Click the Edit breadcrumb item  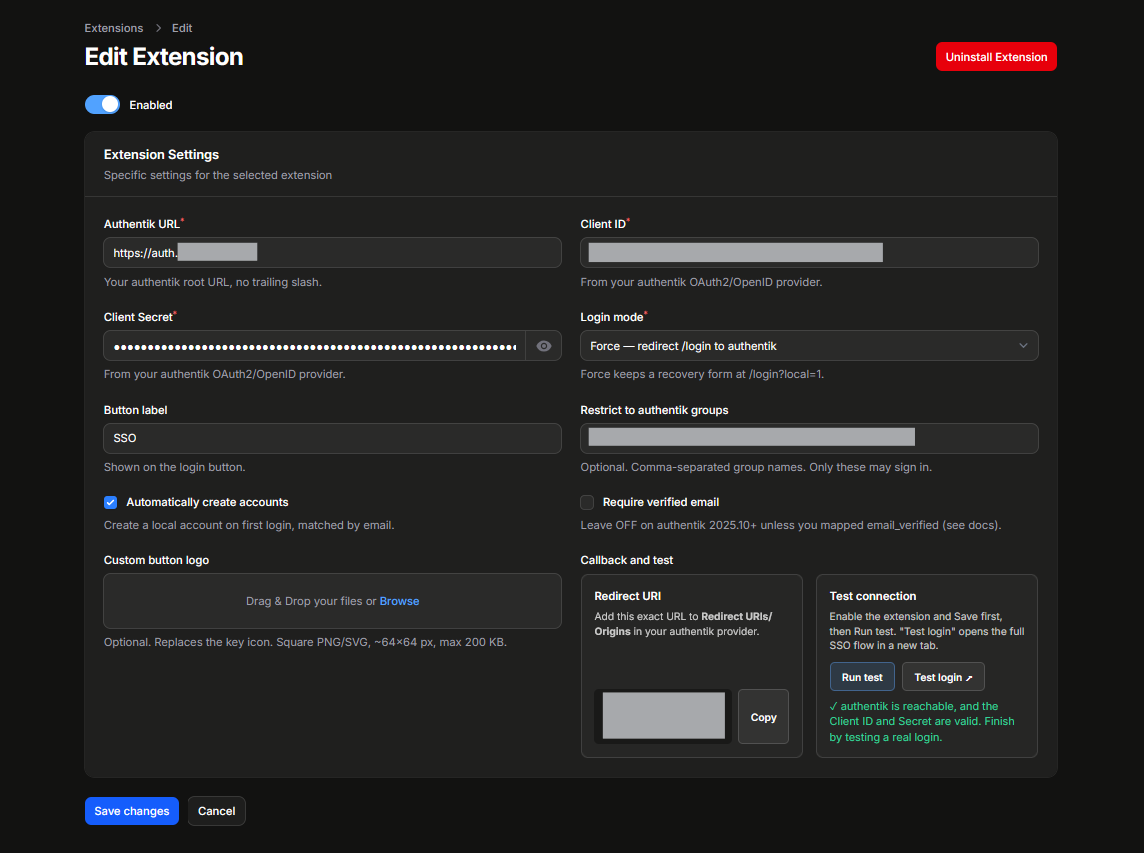(x=182, y=28)
